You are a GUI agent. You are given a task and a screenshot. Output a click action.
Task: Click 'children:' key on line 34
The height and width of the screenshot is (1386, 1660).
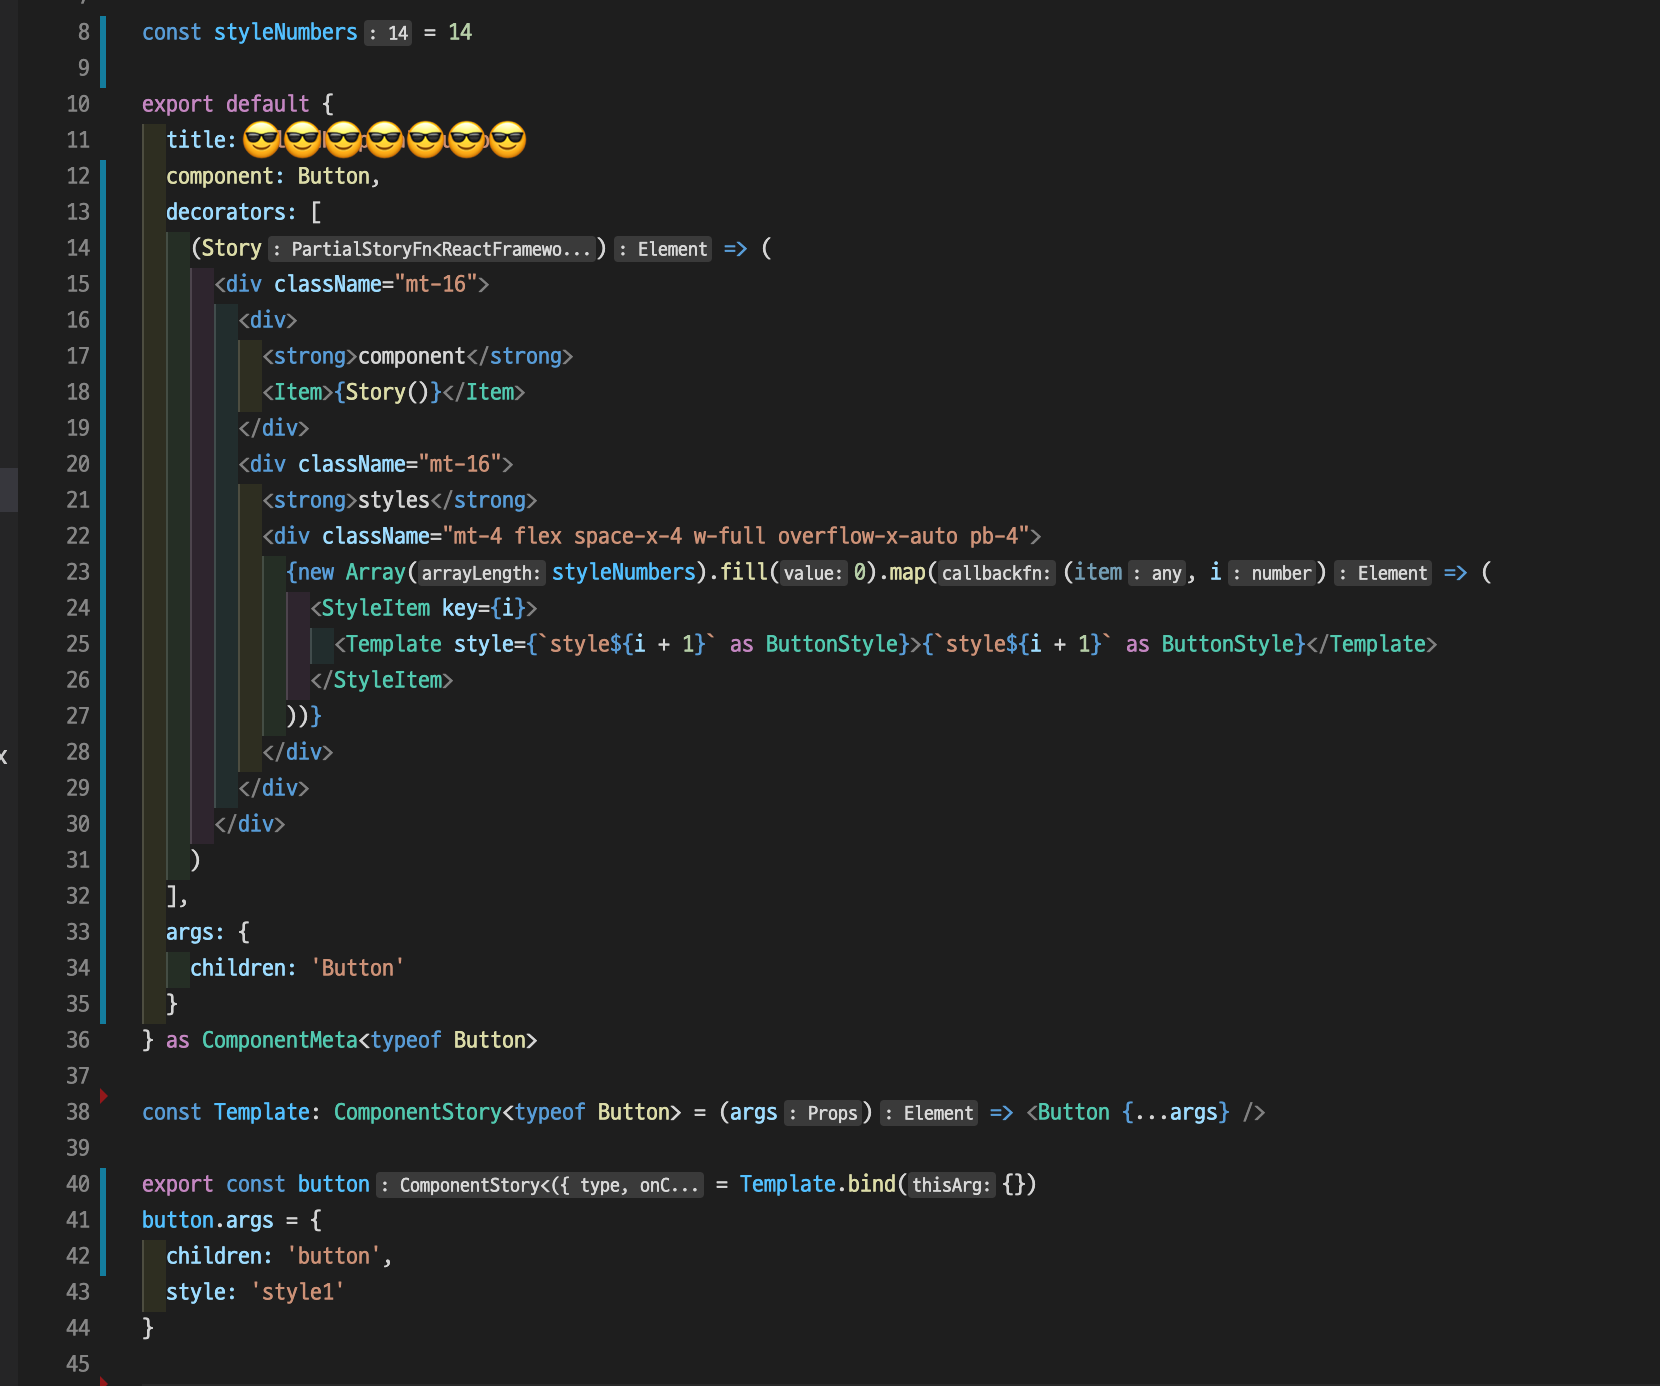(243, 968)
